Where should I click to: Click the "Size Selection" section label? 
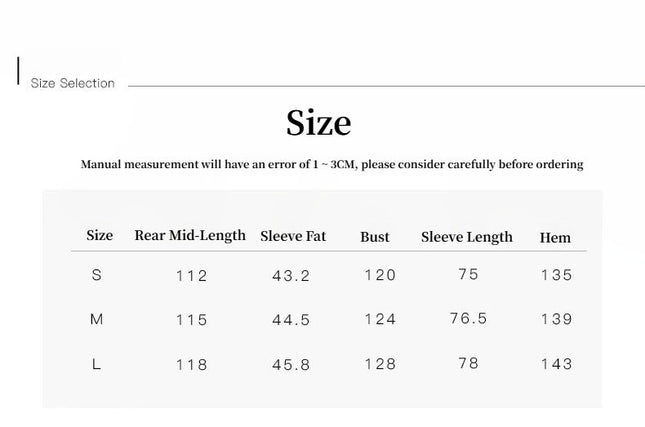[x=73, y=83]
